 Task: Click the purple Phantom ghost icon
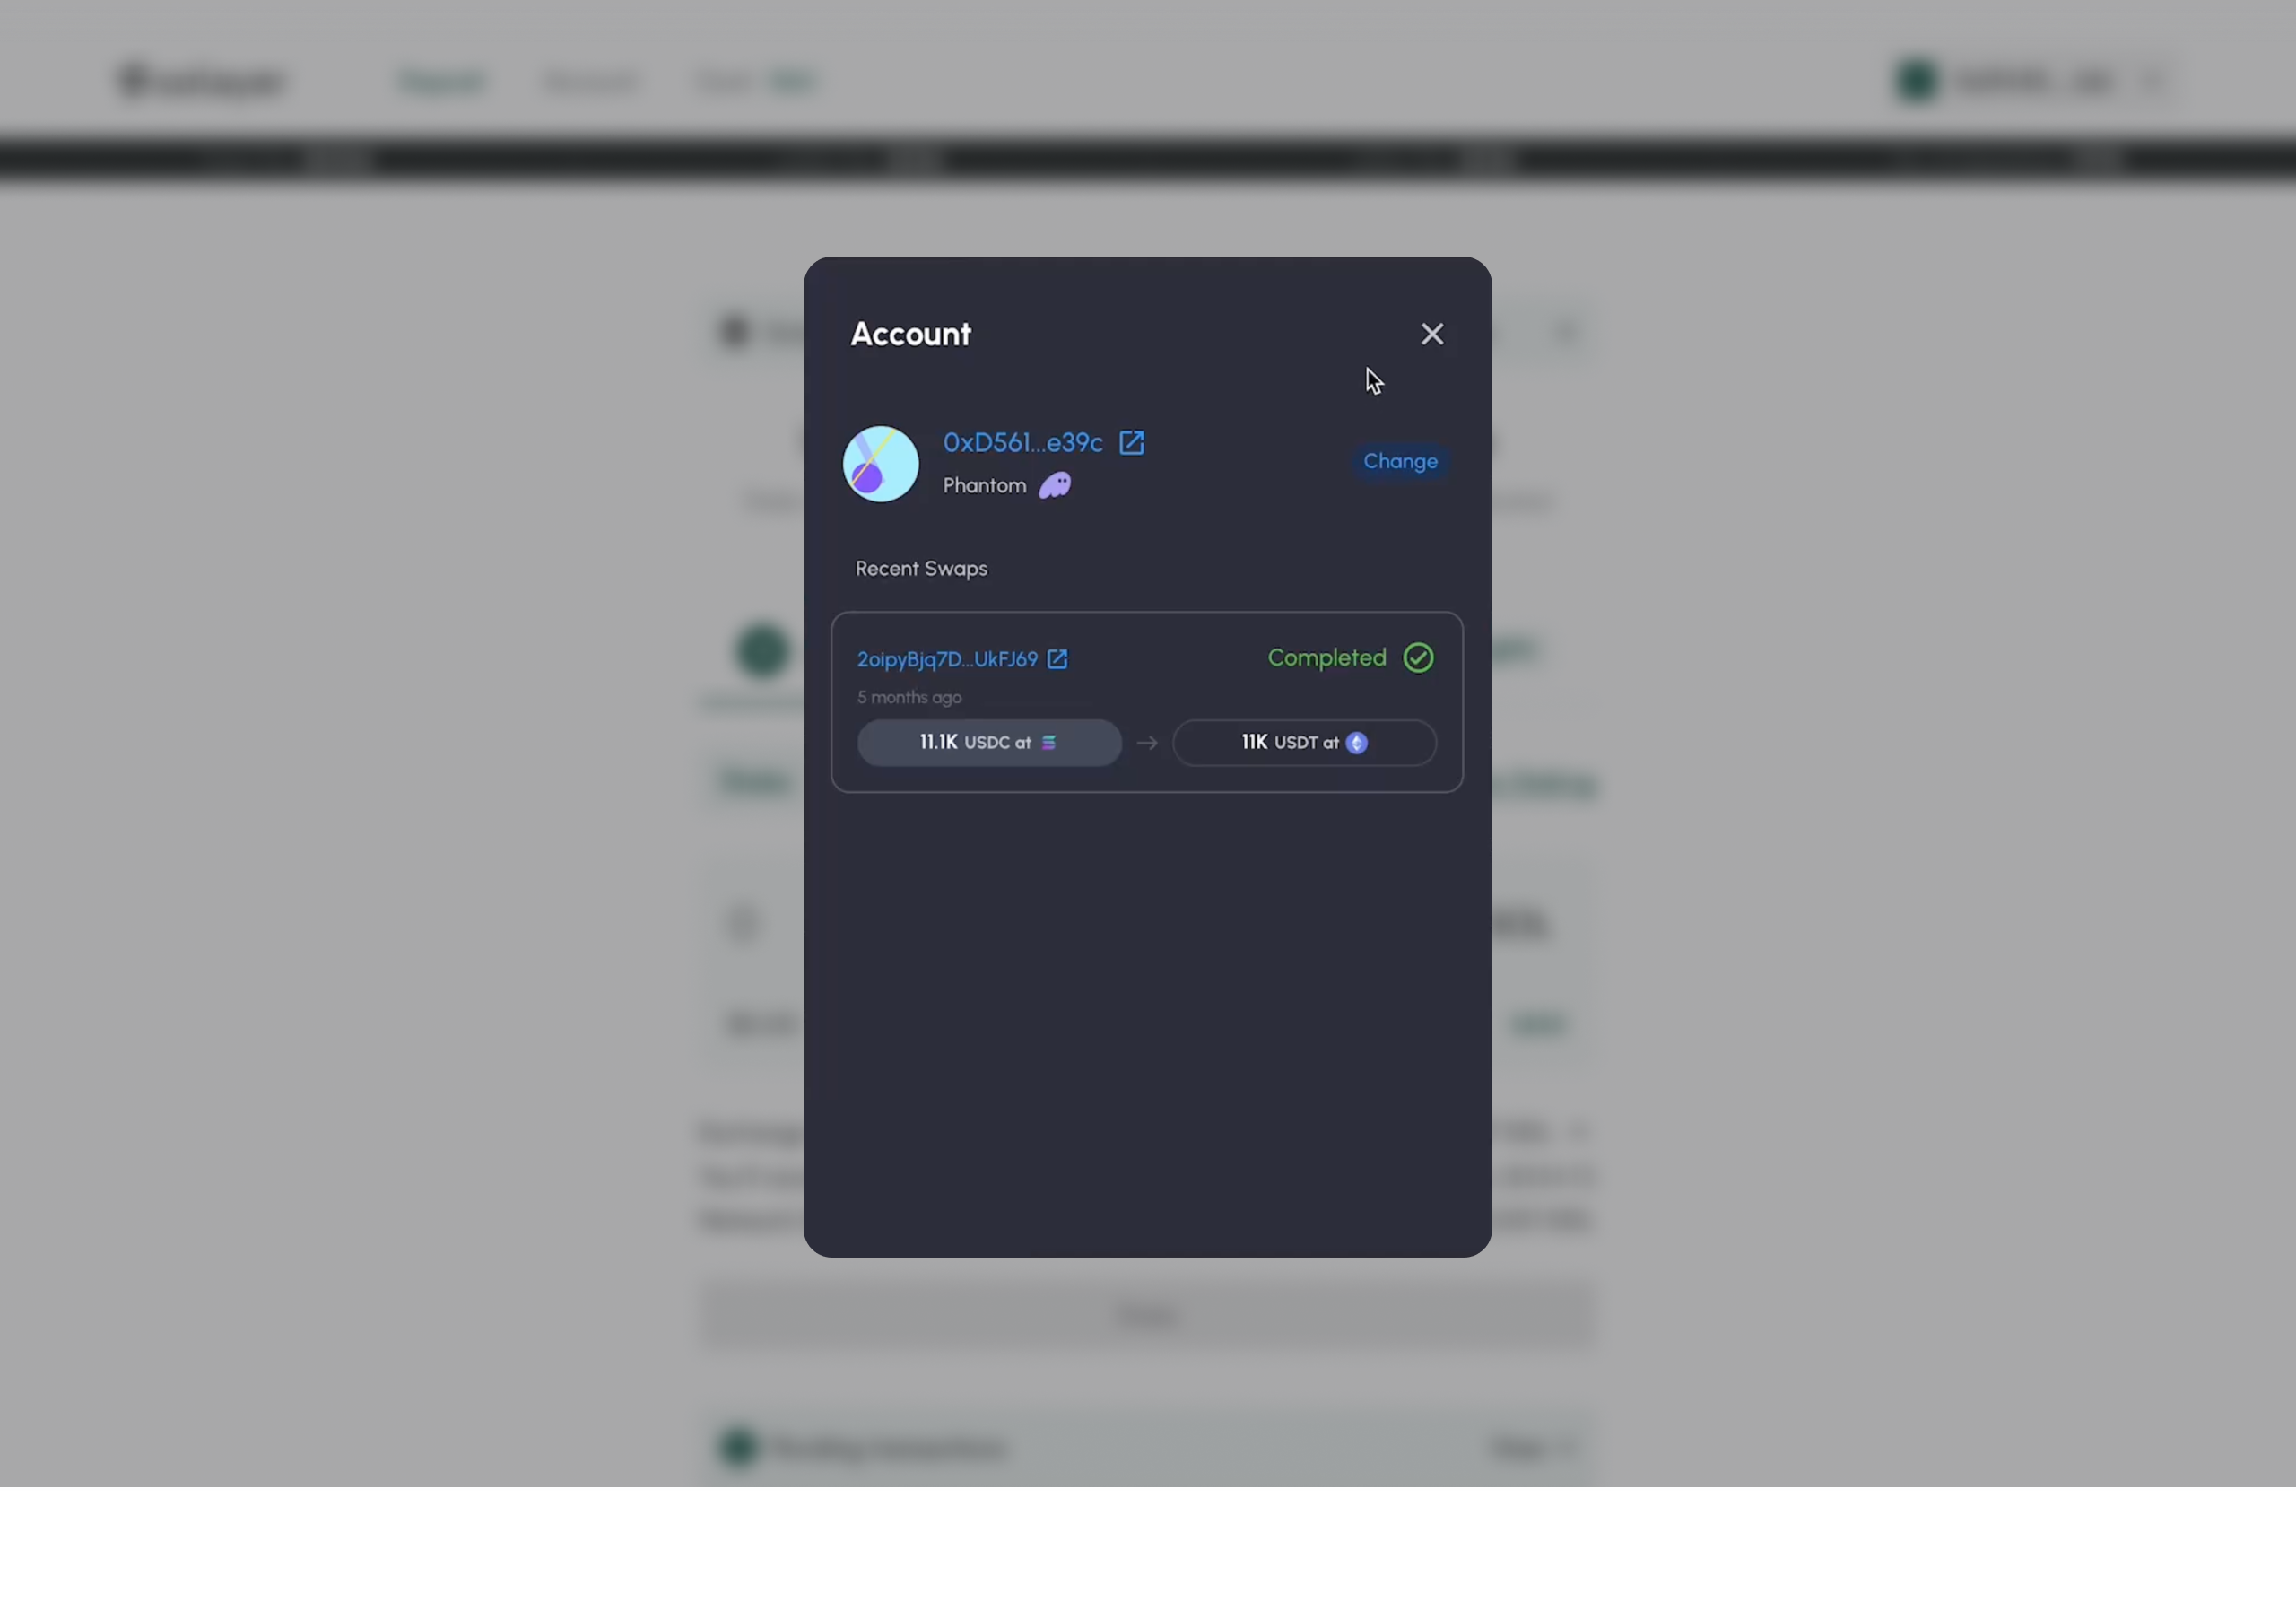1055,485
